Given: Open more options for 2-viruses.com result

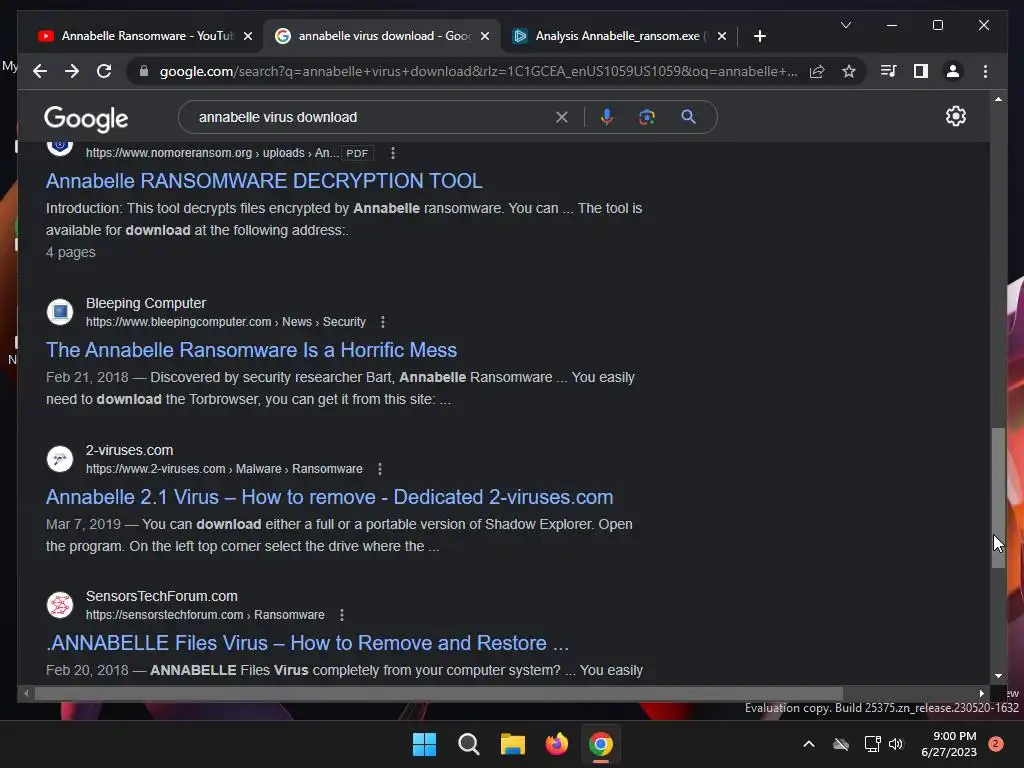Looking at the screenshot, I should (379, 469).
